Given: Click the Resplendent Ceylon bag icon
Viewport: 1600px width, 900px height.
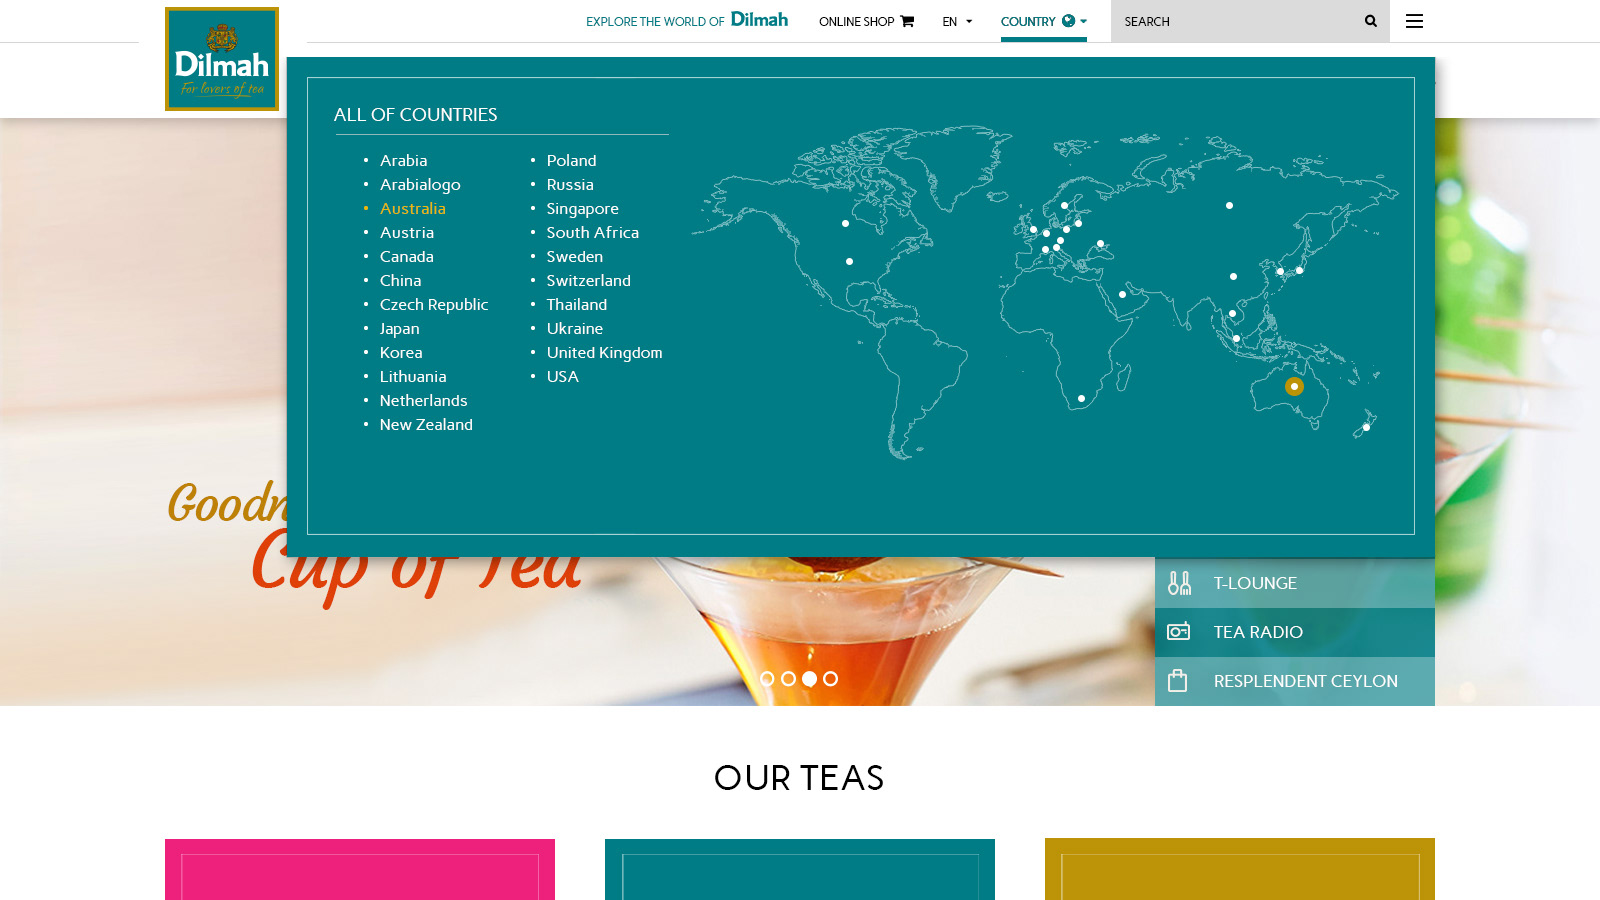Looking at the screenshot, I should pos(1178,681).
